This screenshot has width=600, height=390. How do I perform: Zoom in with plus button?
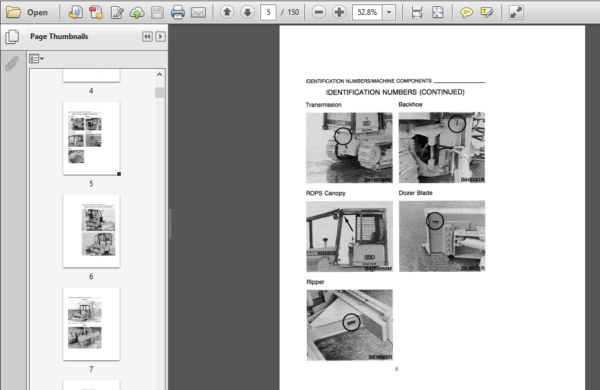(339, 12)
